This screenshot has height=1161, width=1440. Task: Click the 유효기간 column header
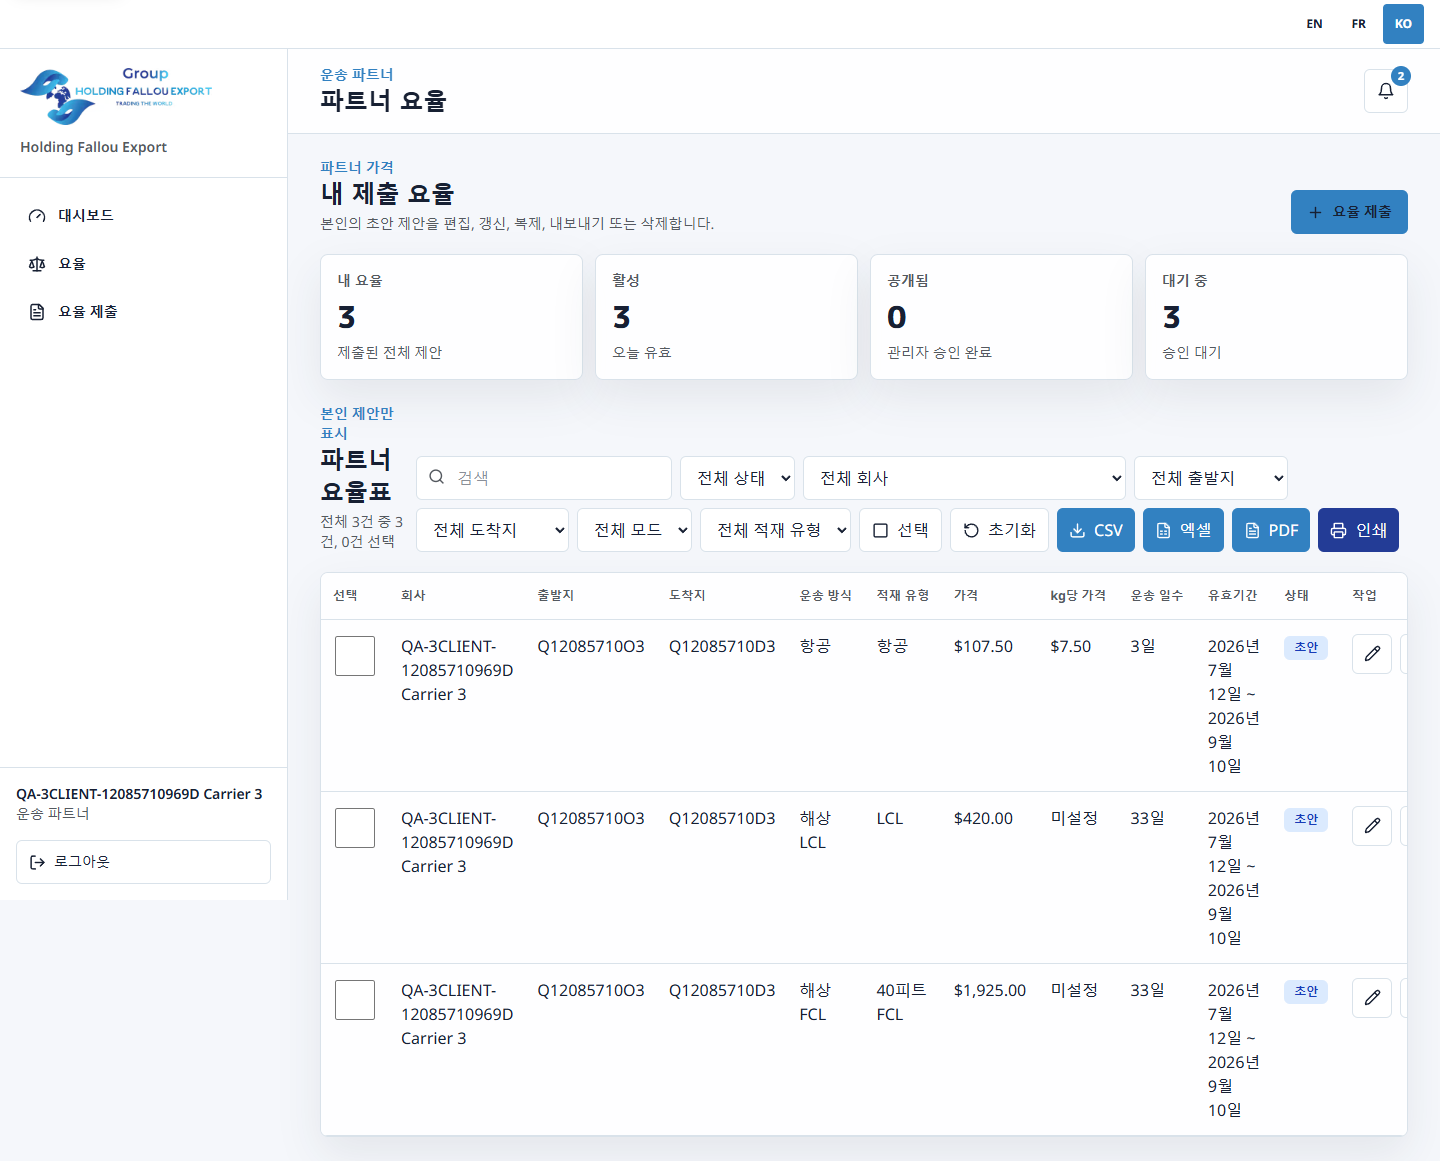click(x=1233, y=595)
